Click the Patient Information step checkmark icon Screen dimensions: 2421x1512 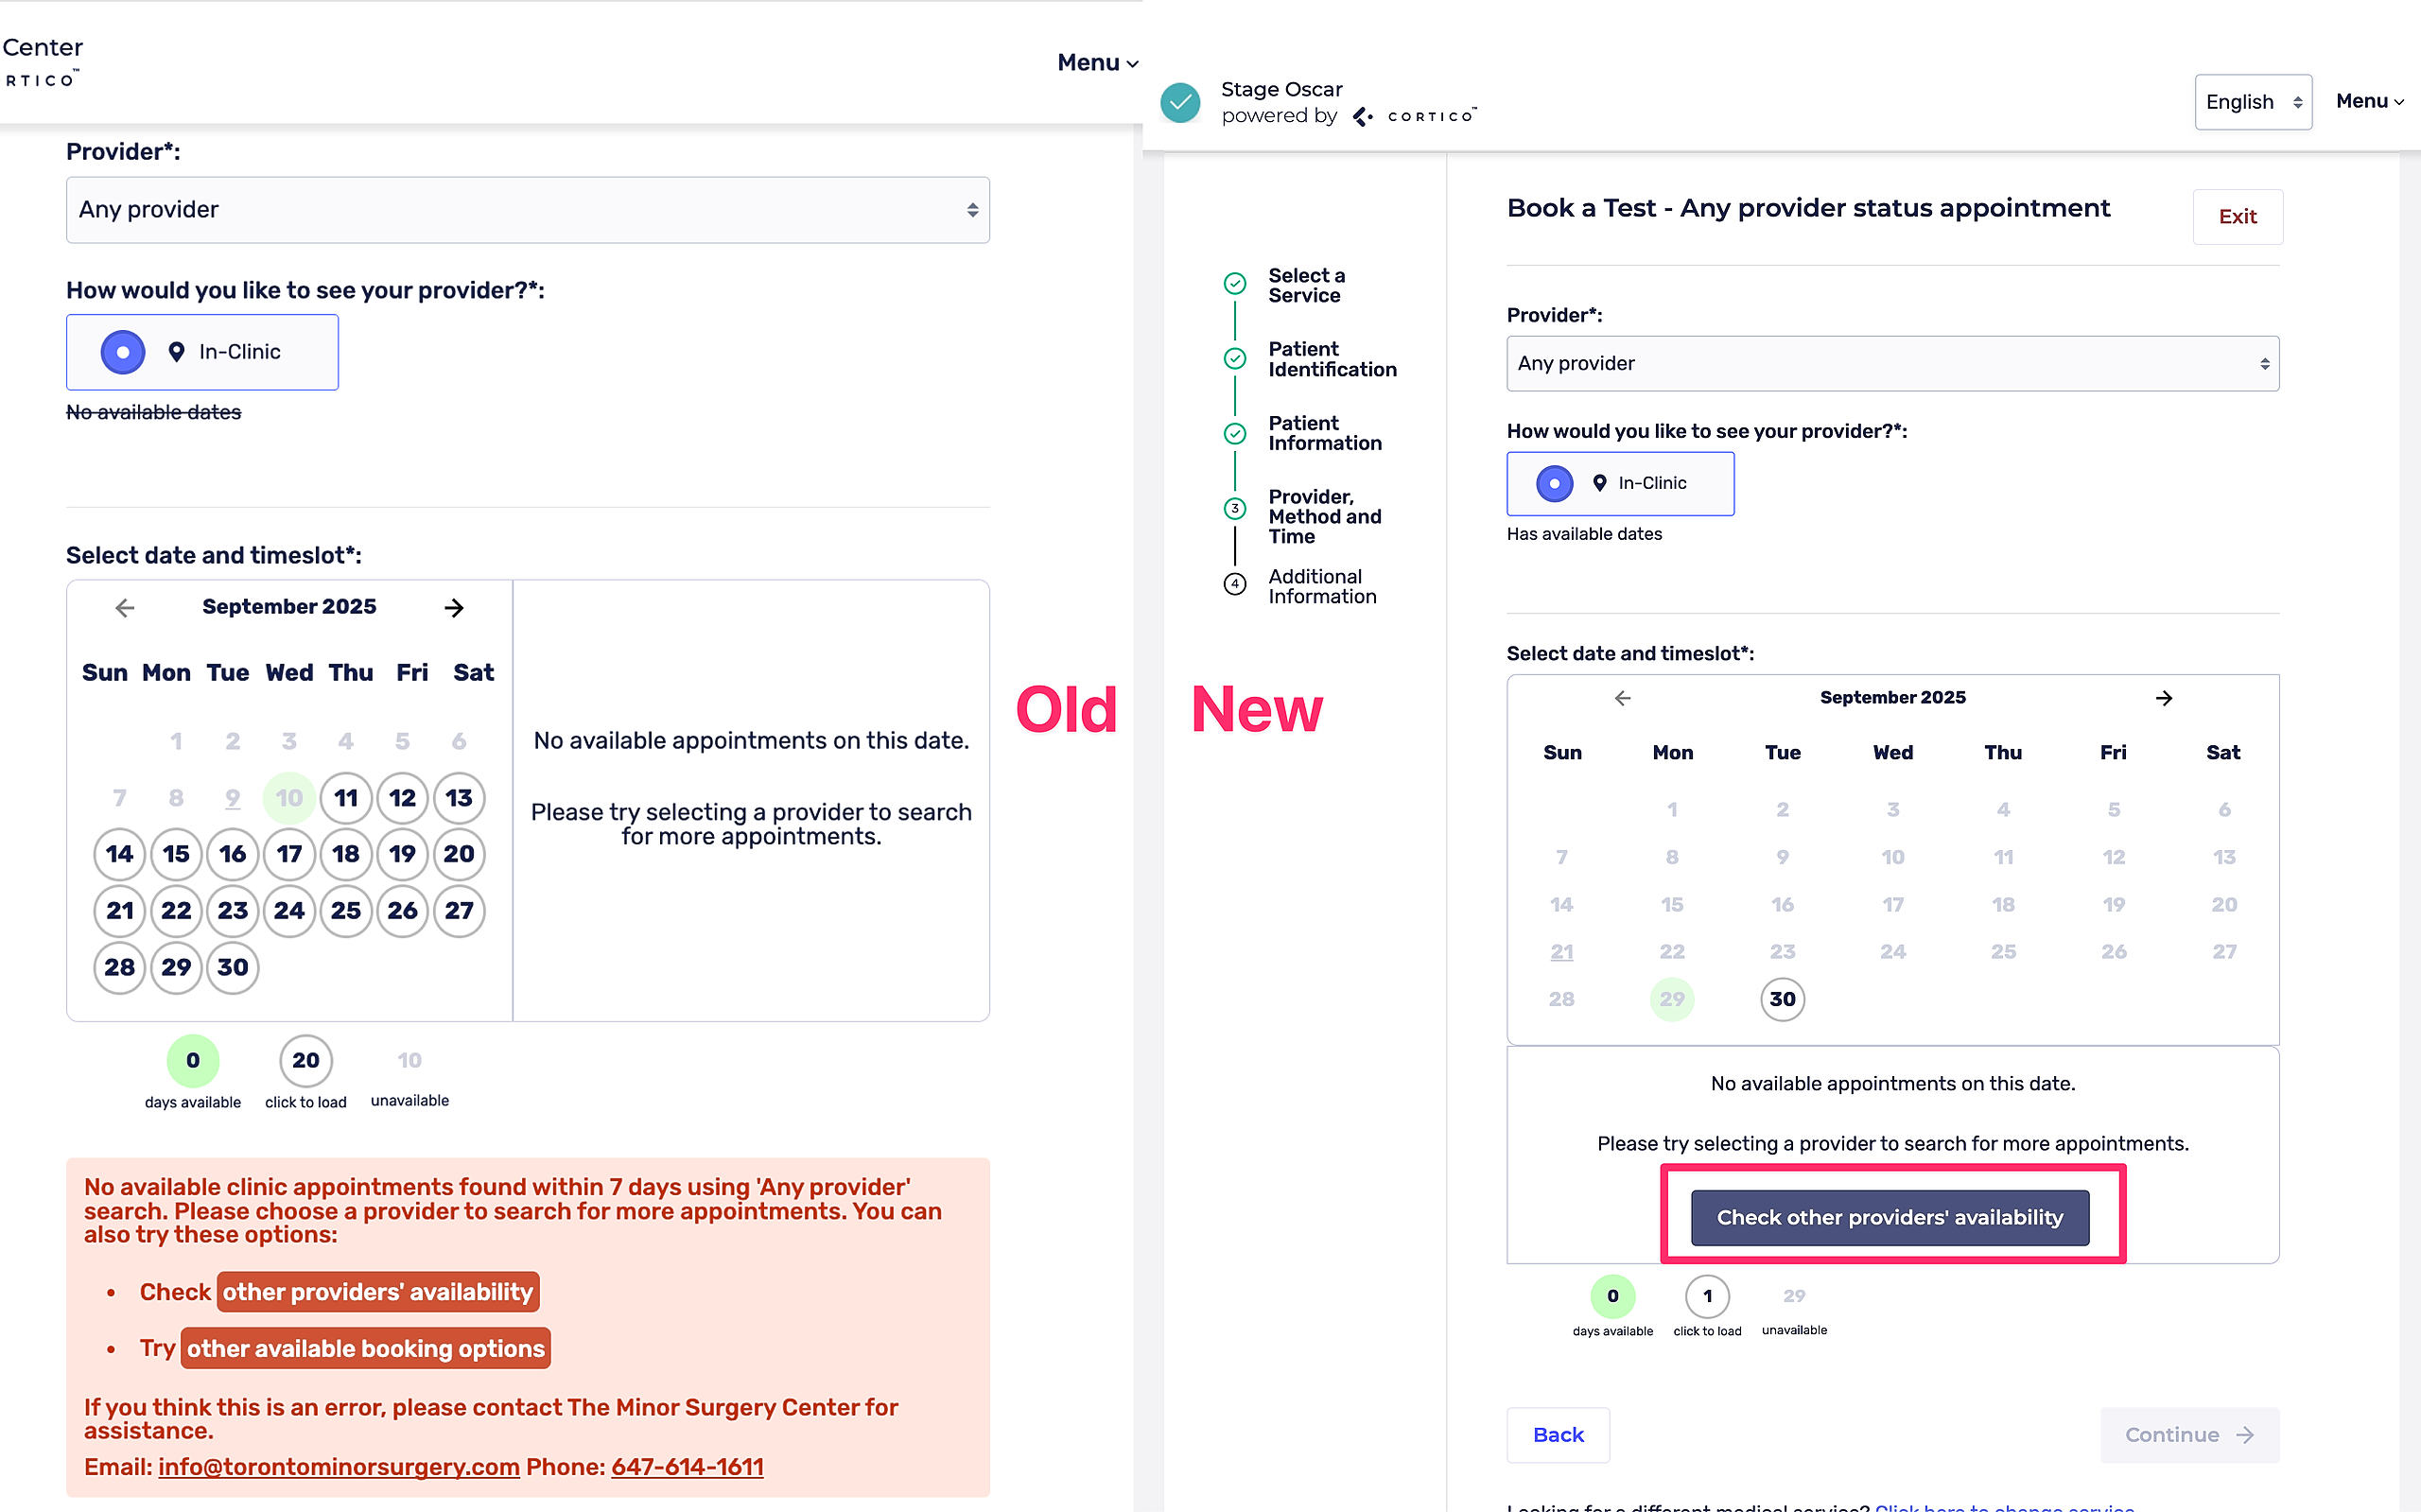(1235, 433)
